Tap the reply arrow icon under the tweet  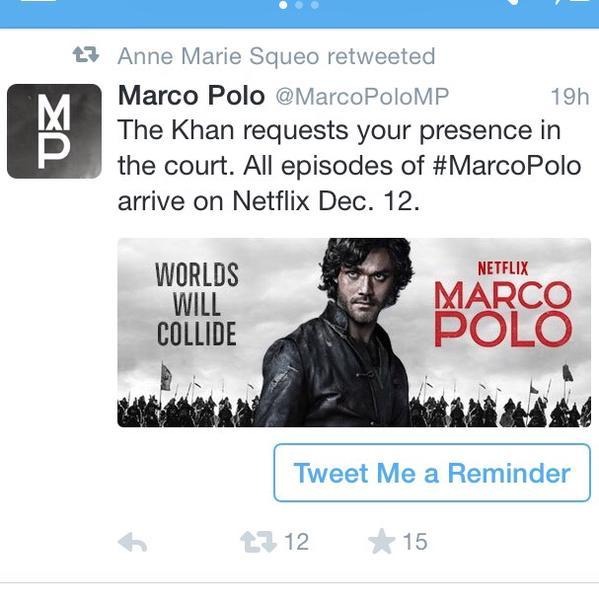click(x=132, y=542)
